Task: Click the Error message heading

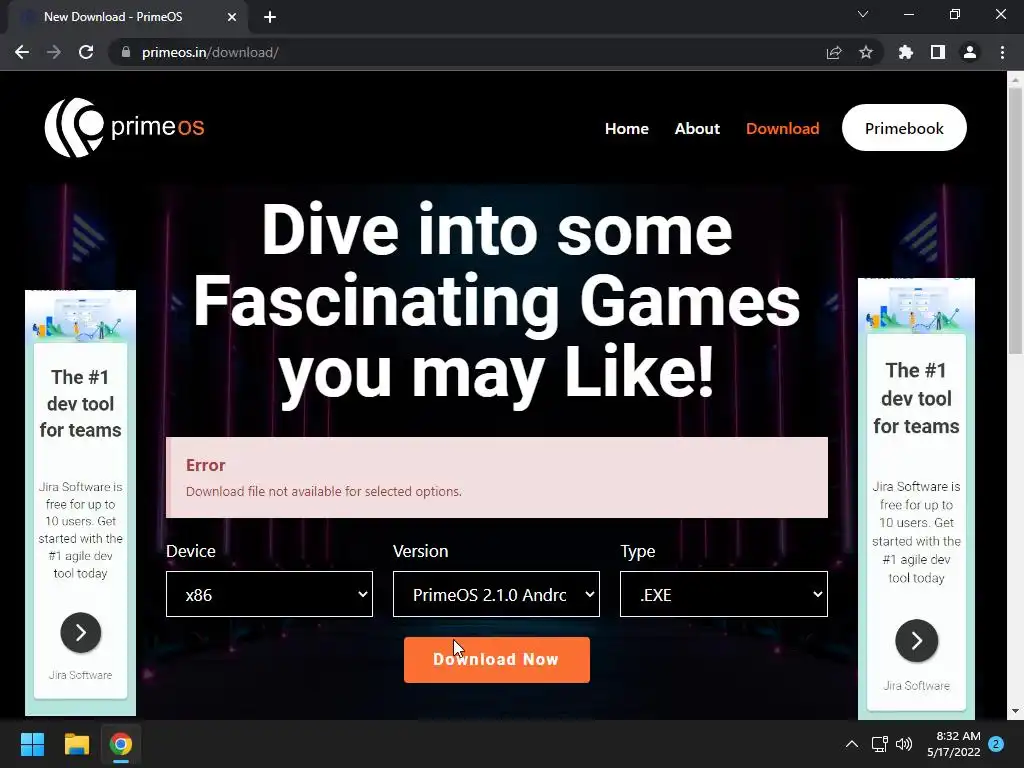Action: tap(206, 465)
